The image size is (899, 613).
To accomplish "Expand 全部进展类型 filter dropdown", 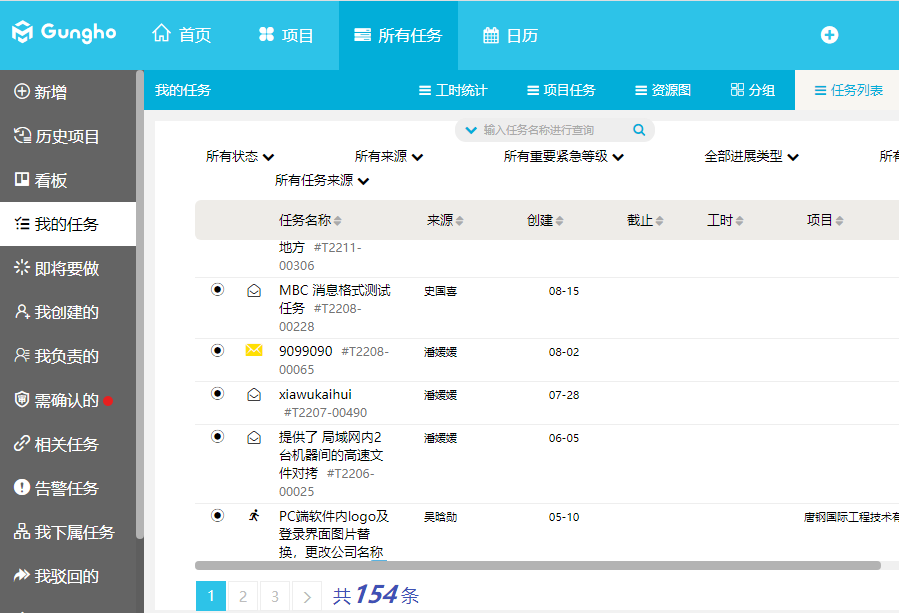I will 751,157.
